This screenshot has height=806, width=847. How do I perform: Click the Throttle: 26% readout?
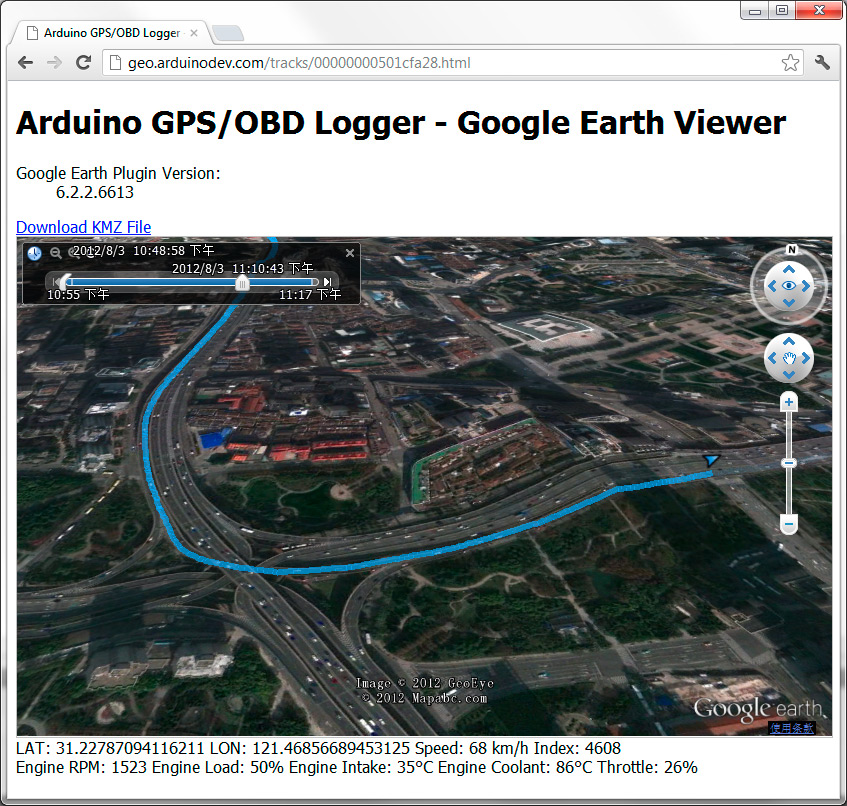point(648,768)
